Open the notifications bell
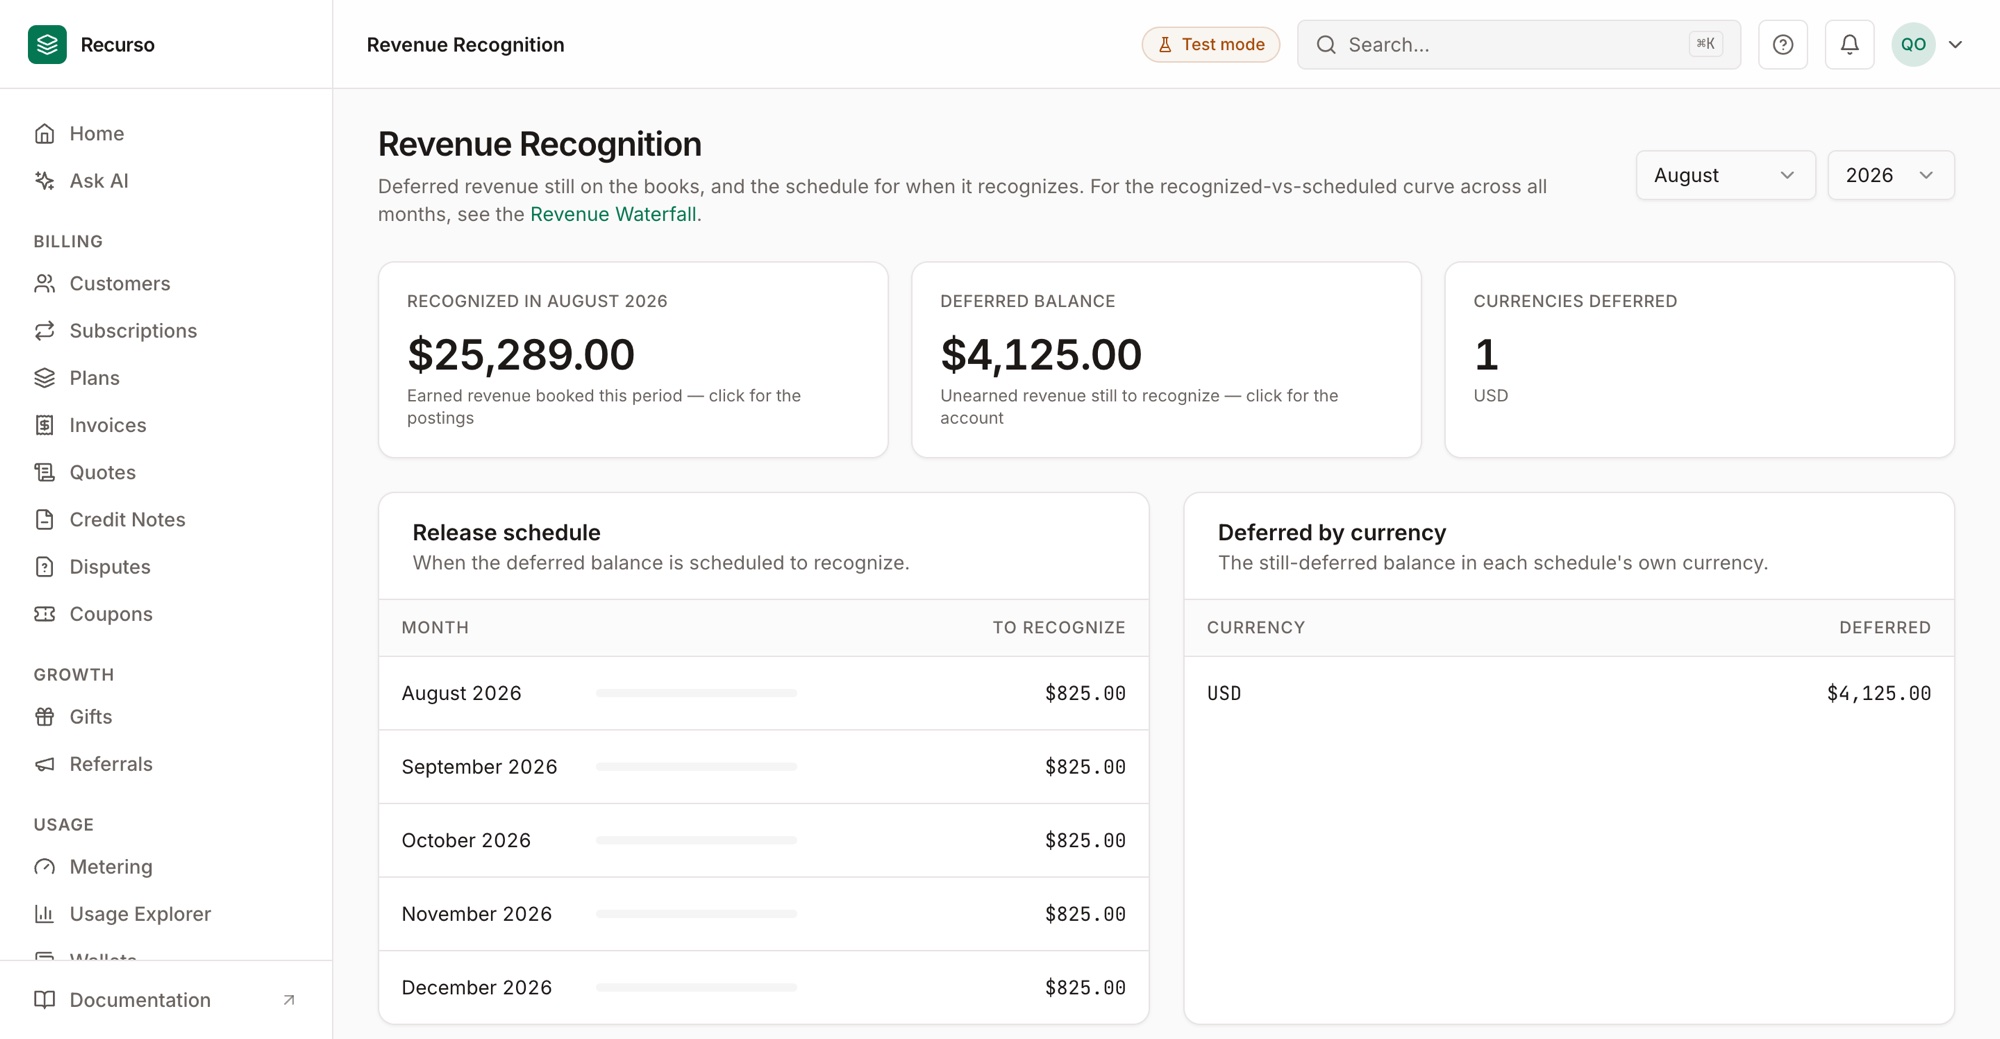Image resolution: width=2000 pixels, height=1039 pixels. click(1850, 44)
